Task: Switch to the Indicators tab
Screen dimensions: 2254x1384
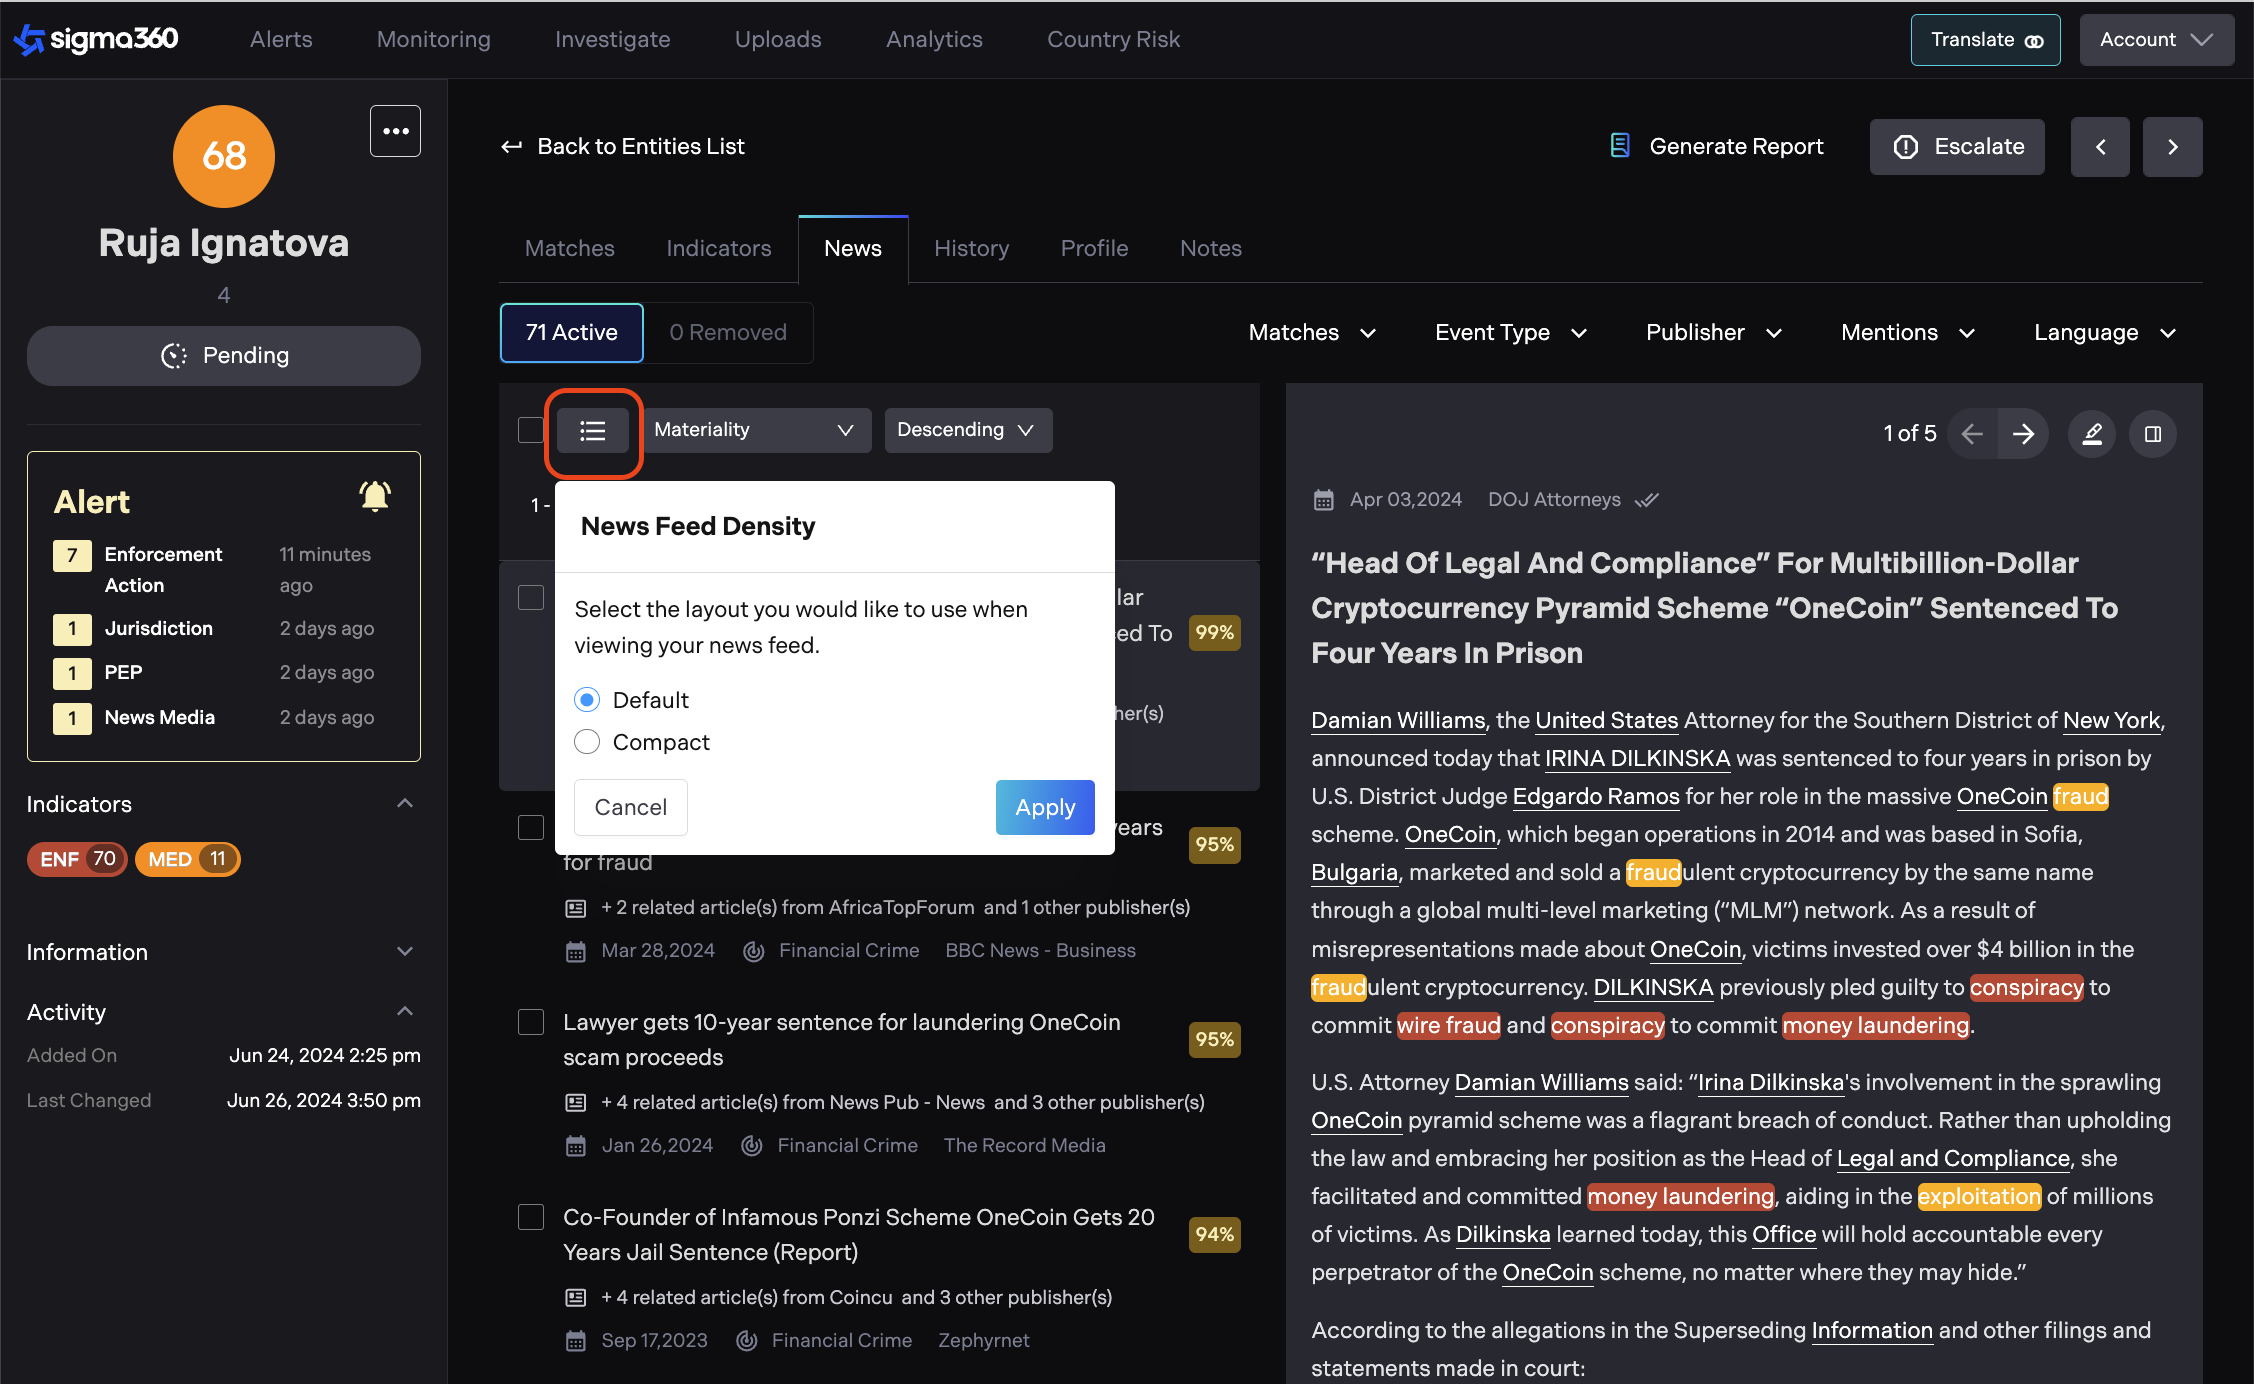Action: [718, 248]
